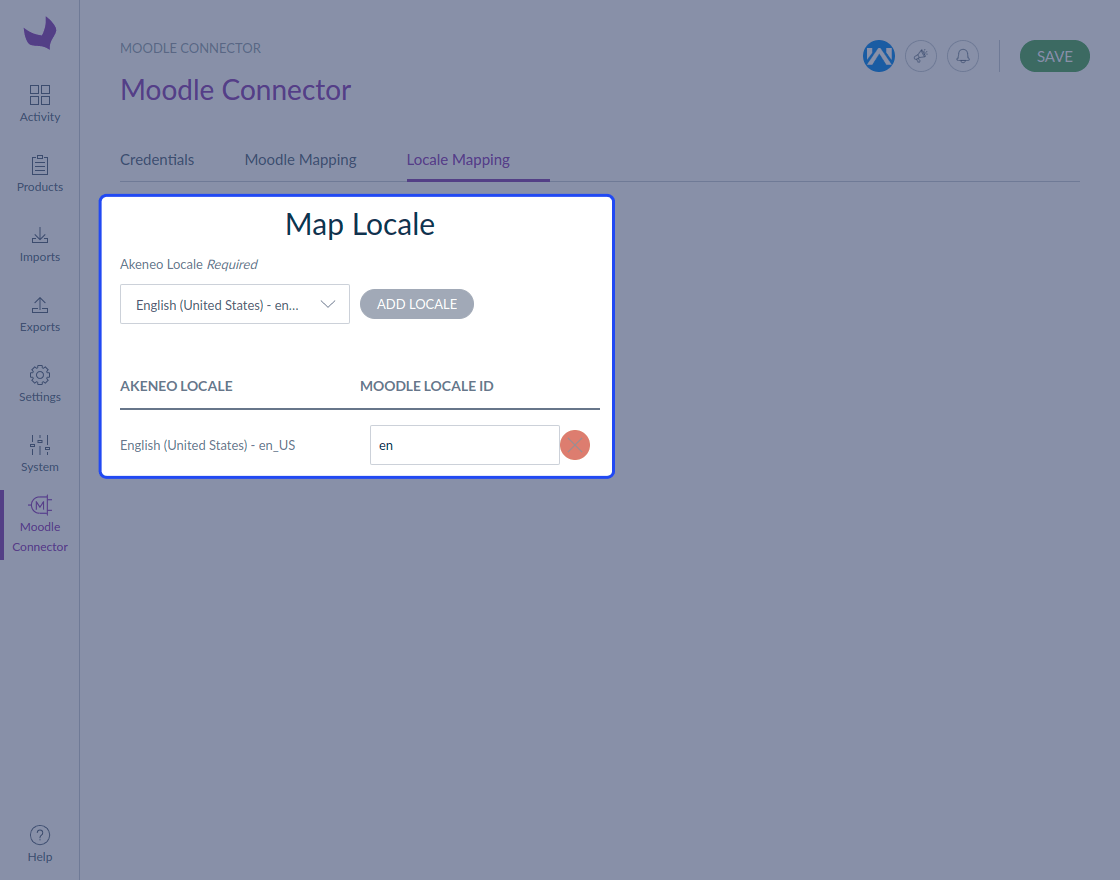Click the MOODLE CONNECTOR breadcrumb
Image resolution: width=1120 pixels, height=880 pixels.
click(191, 49)
